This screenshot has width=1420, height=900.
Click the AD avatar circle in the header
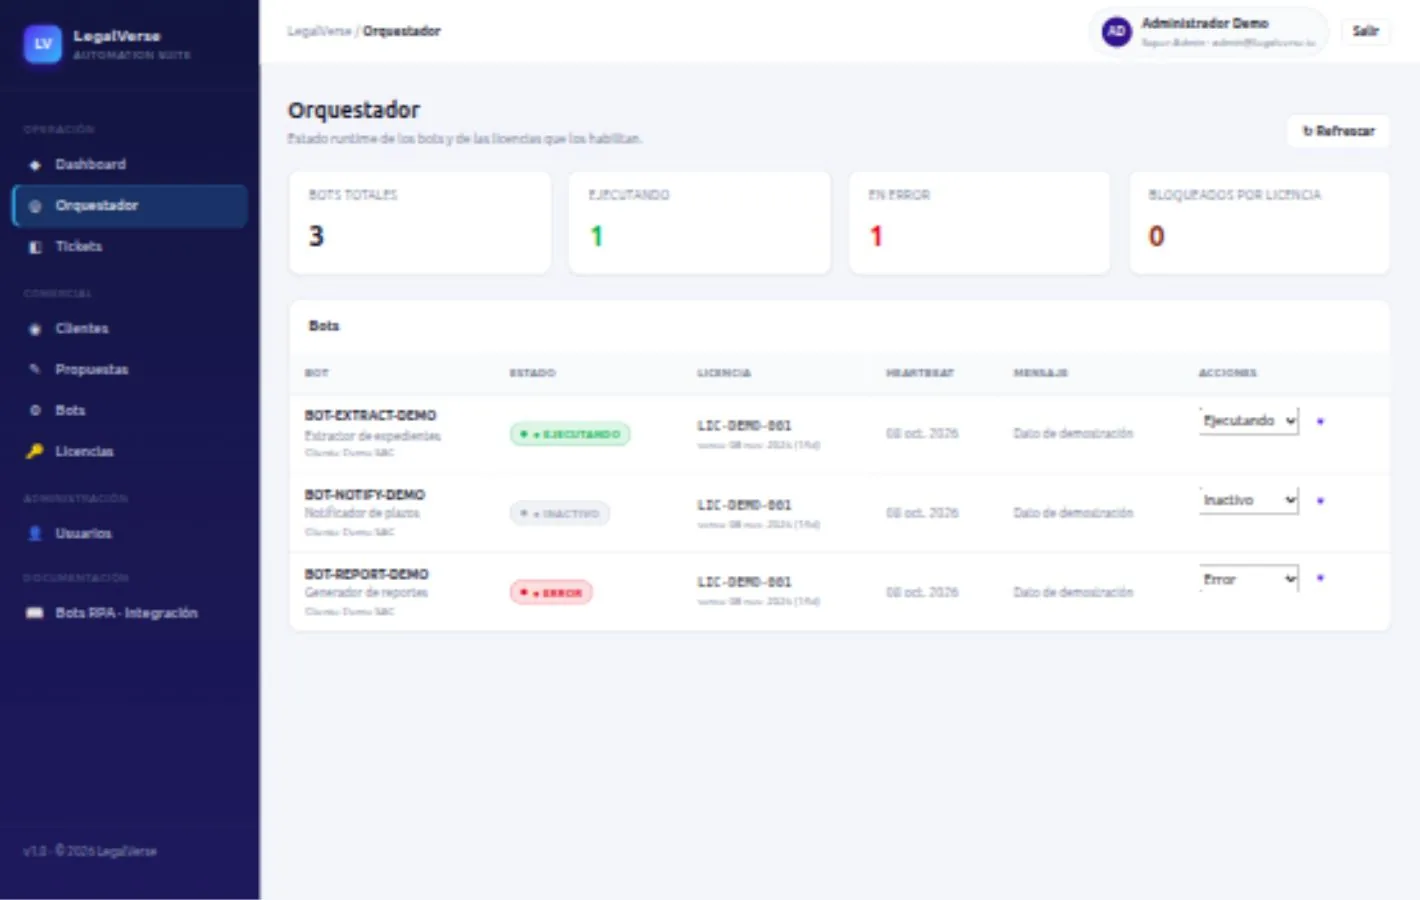coord(1116,32)
